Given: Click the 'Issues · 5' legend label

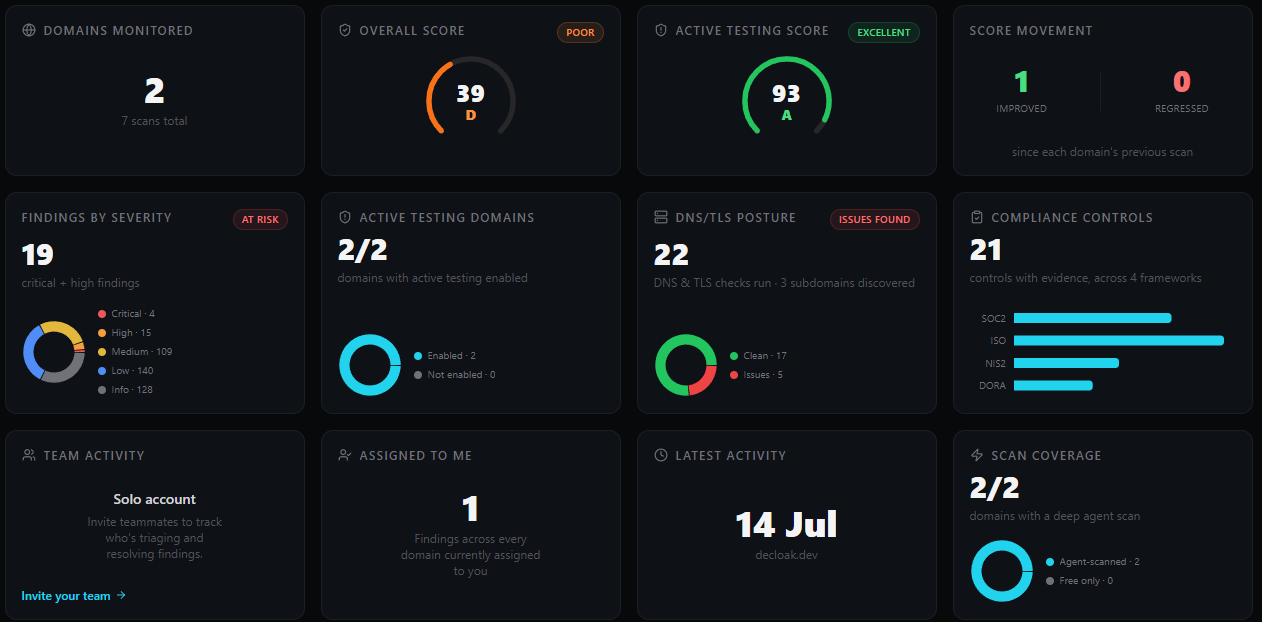Looking at the screenshot, I should tap(763, 375).
